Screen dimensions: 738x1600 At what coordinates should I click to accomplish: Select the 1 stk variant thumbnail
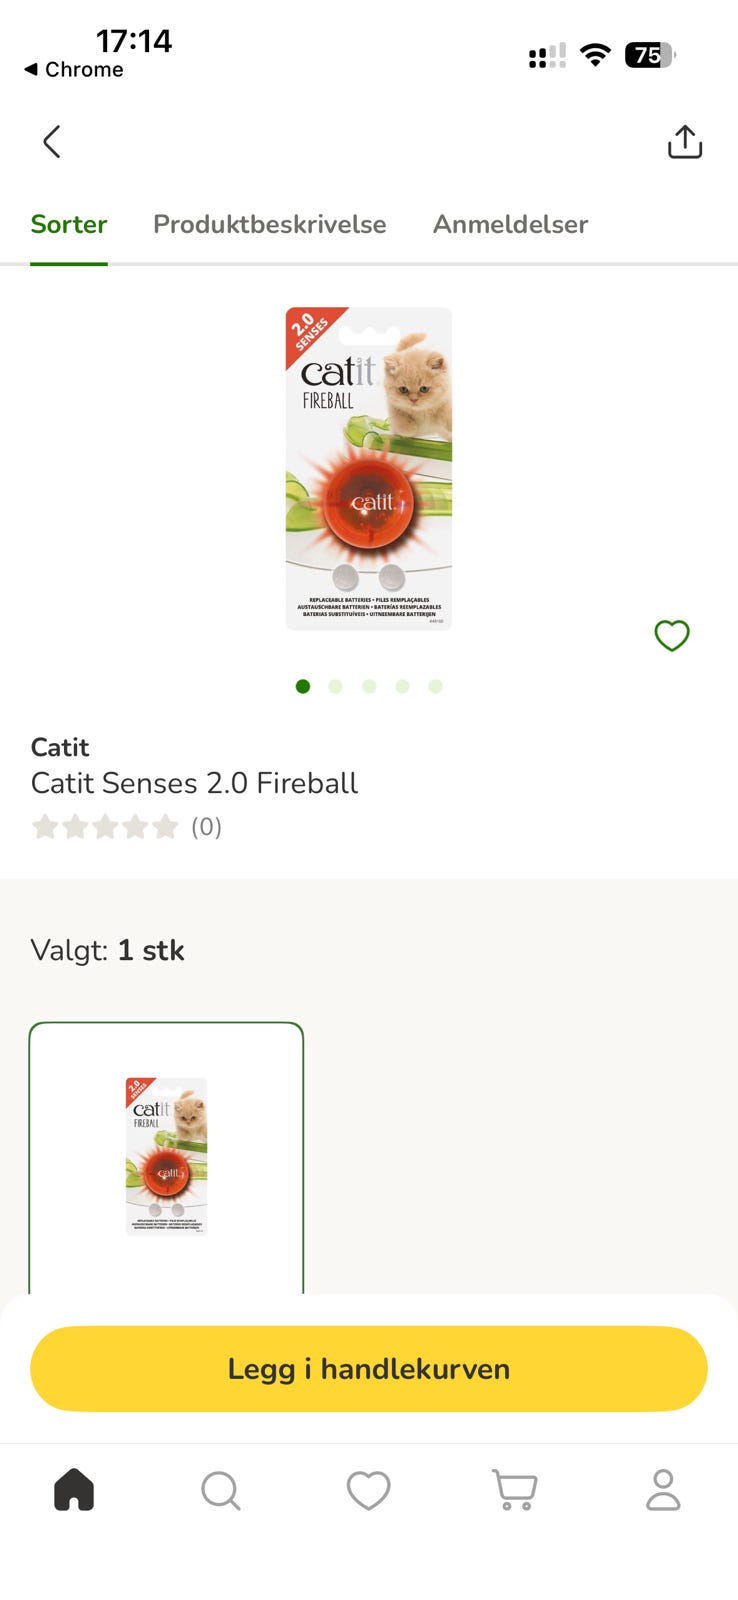coord(166,1157)
